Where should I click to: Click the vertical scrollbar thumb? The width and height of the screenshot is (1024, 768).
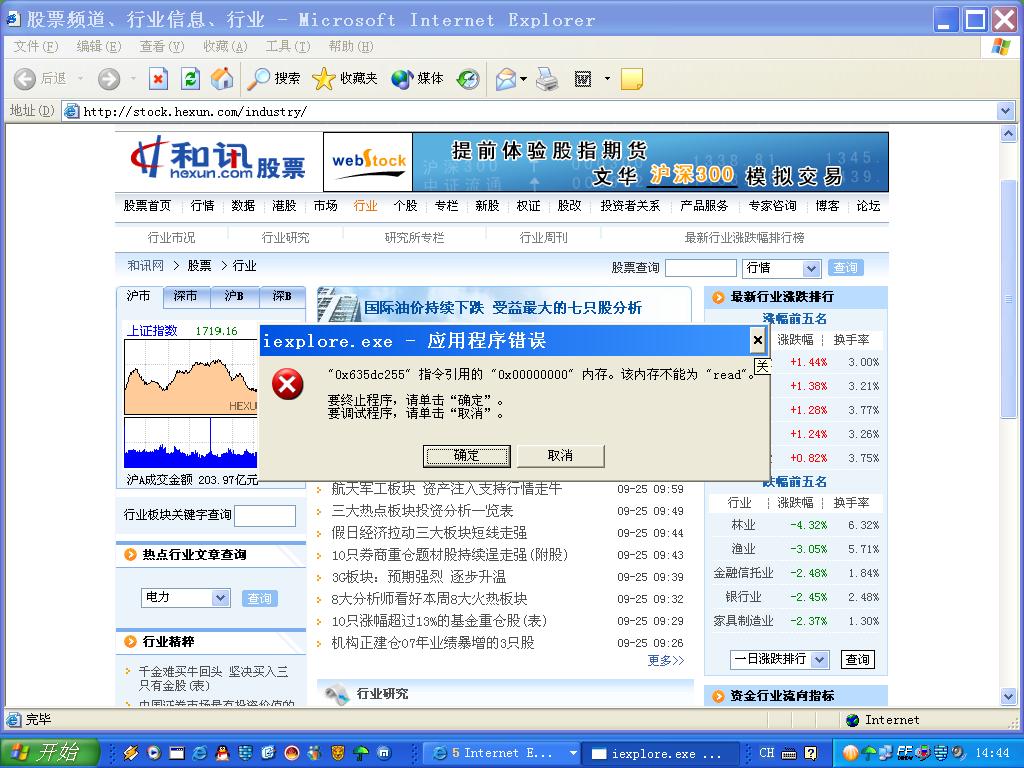click(1008, 298)
